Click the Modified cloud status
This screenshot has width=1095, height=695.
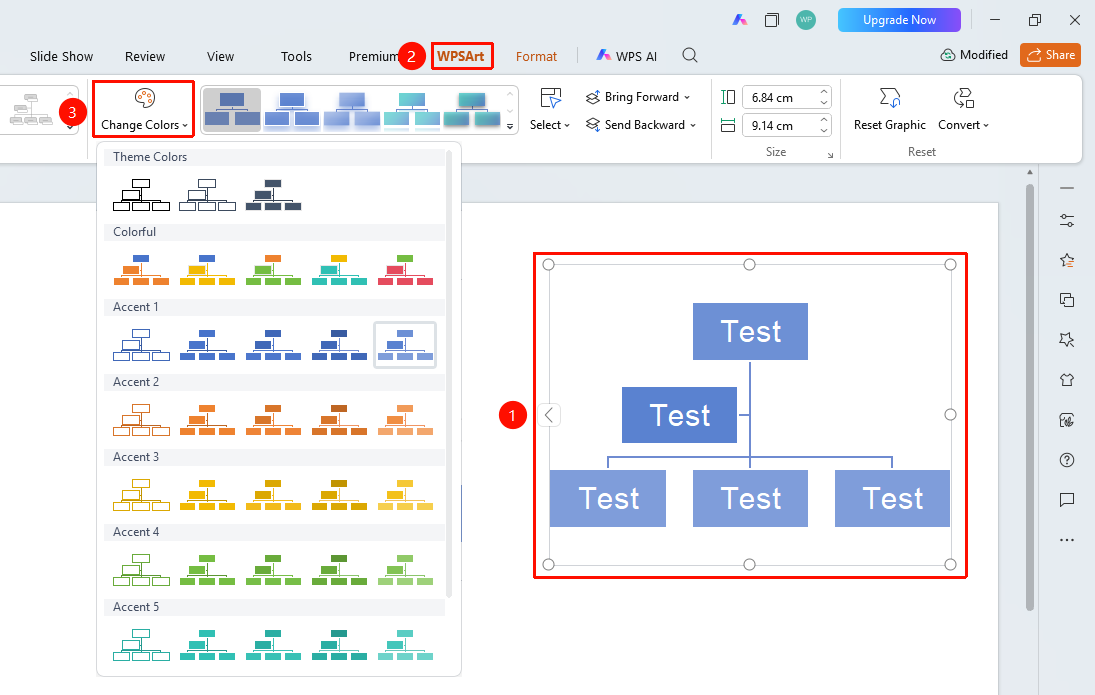(974, 54)
